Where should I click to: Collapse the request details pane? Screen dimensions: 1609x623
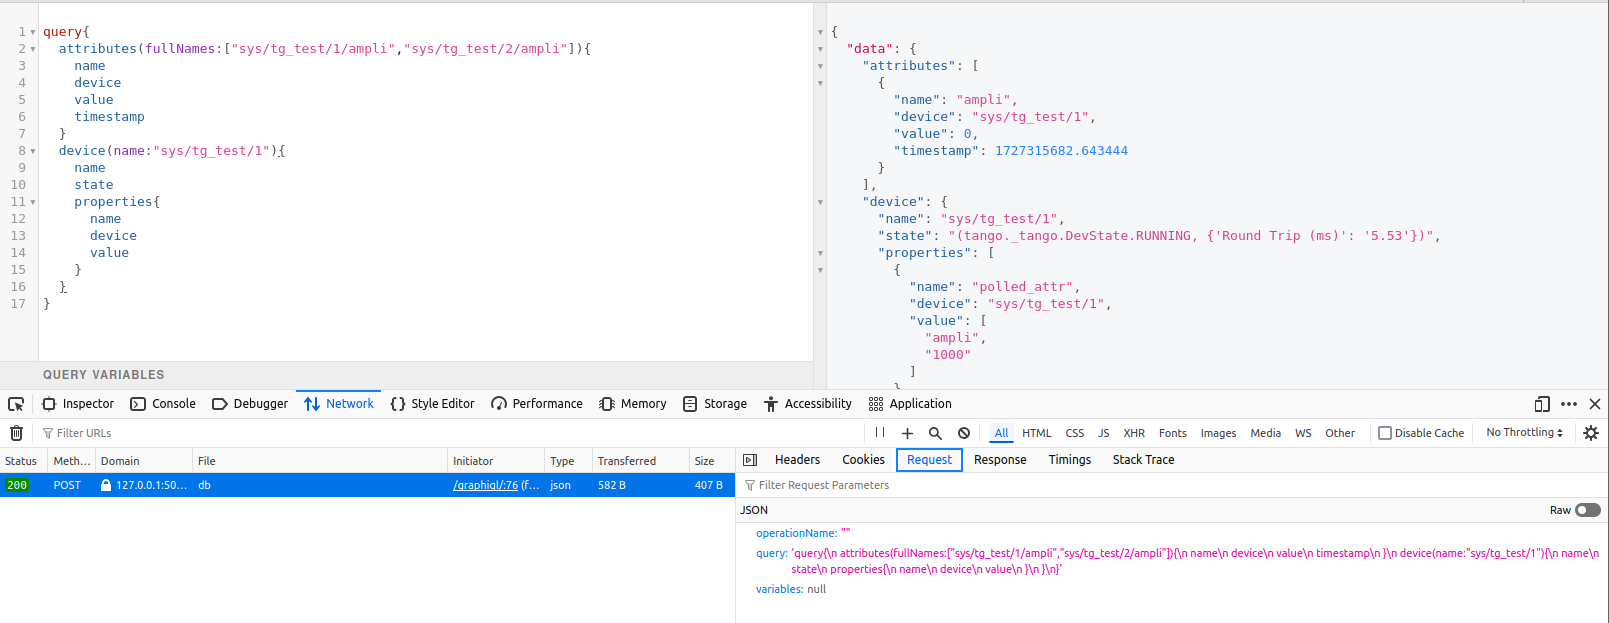click(x=750, y=460)
